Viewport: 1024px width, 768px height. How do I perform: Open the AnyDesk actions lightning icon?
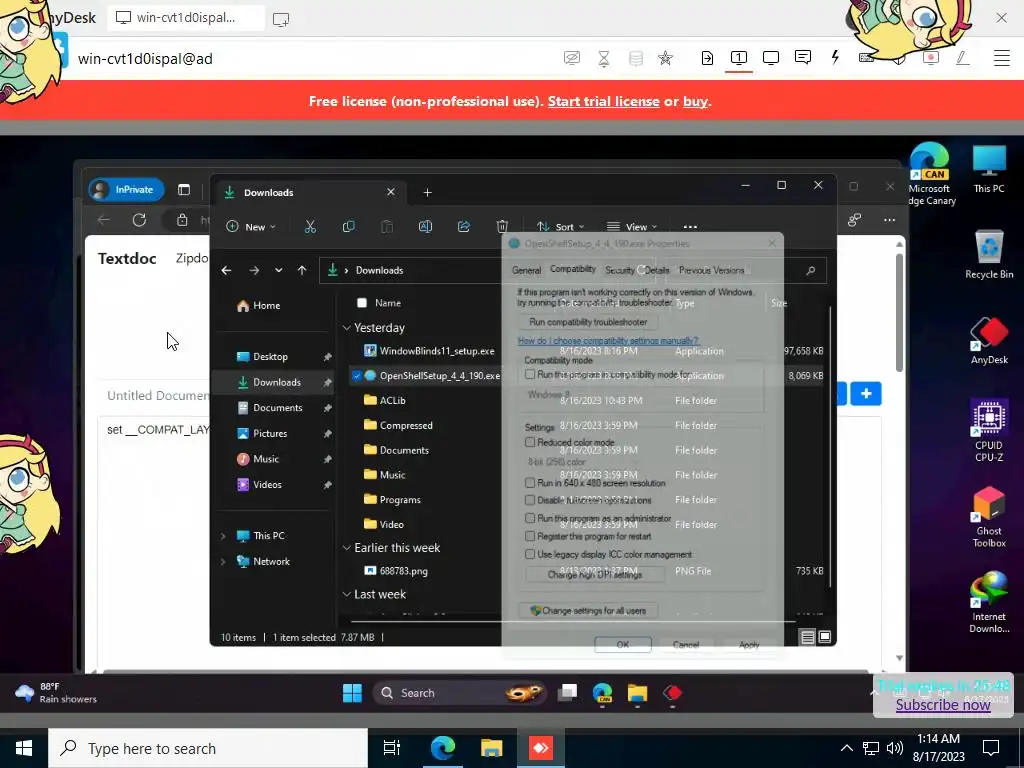(835, 57)
